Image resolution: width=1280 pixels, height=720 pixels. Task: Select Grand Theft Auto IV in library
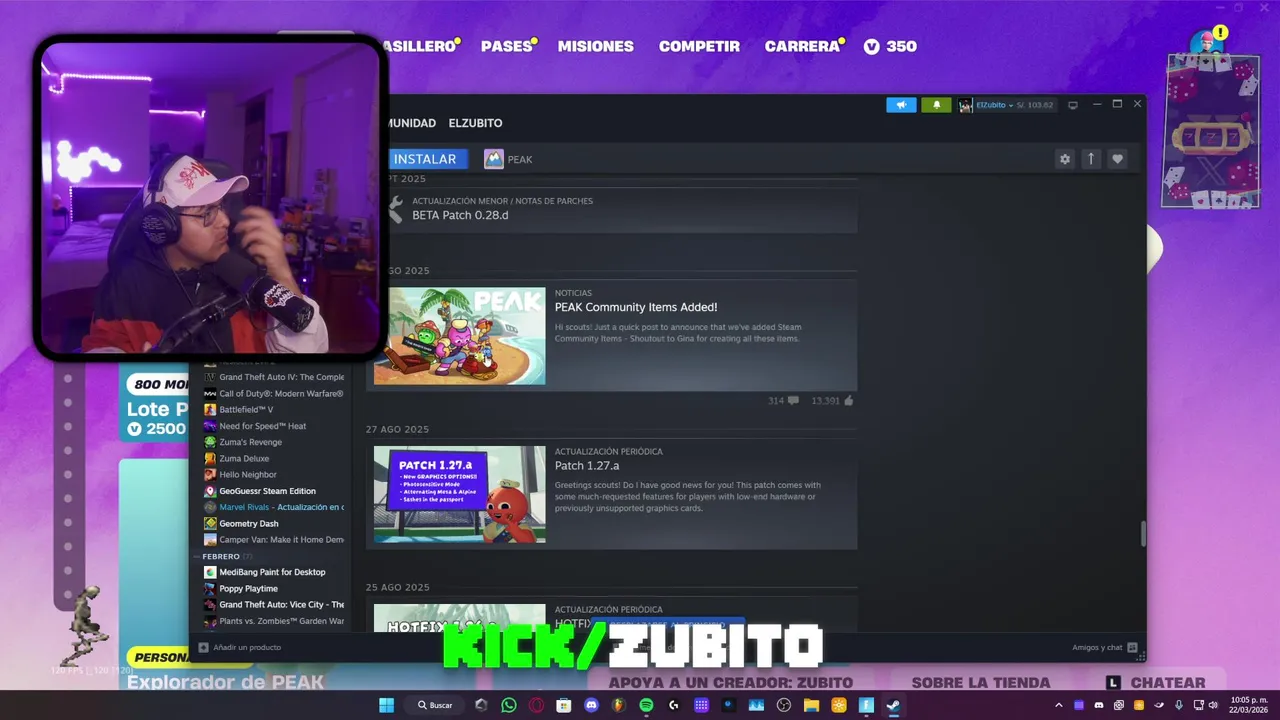pos(274,377)
